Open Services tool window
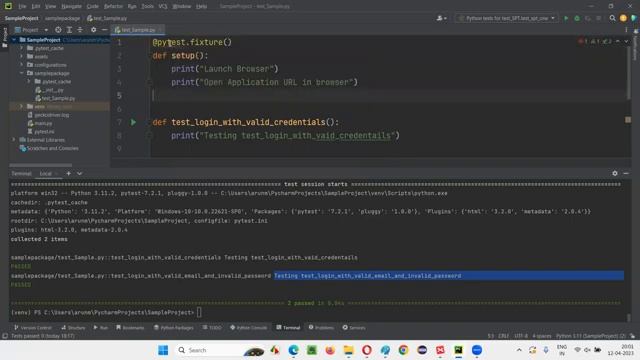Viewport: 640px width, 360px height. (x=354, y=327)
